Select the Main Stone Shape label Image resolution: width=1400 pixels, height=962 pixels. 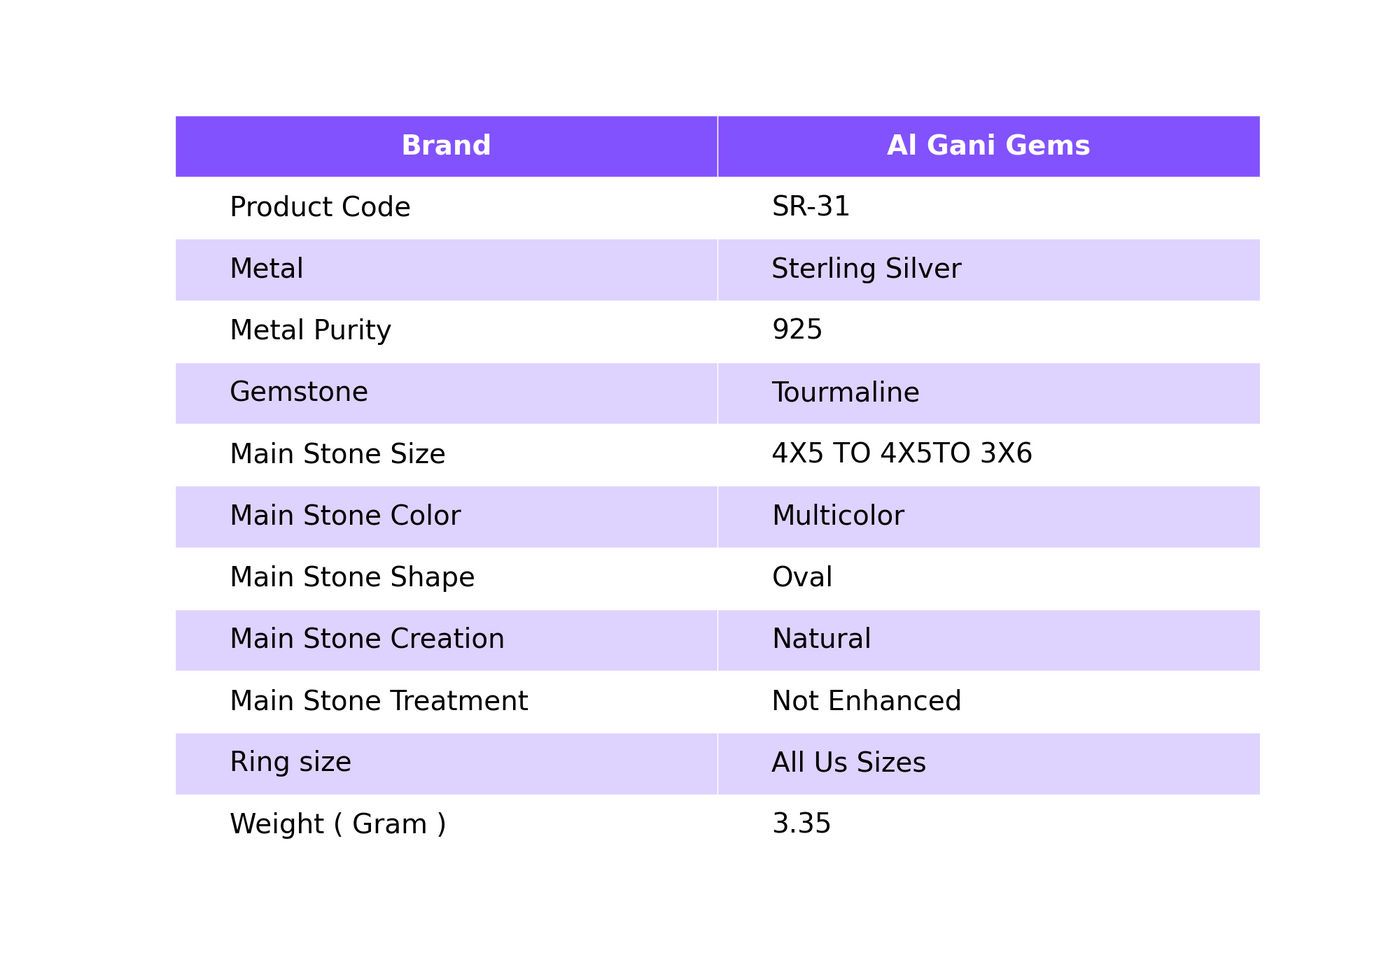[352, 578]
